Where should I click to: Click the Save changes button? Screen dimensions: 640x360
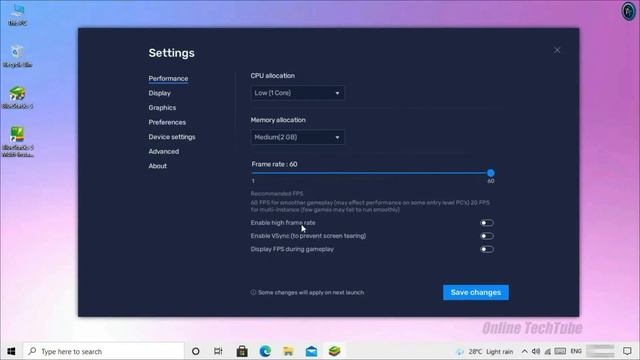point(476,292)
